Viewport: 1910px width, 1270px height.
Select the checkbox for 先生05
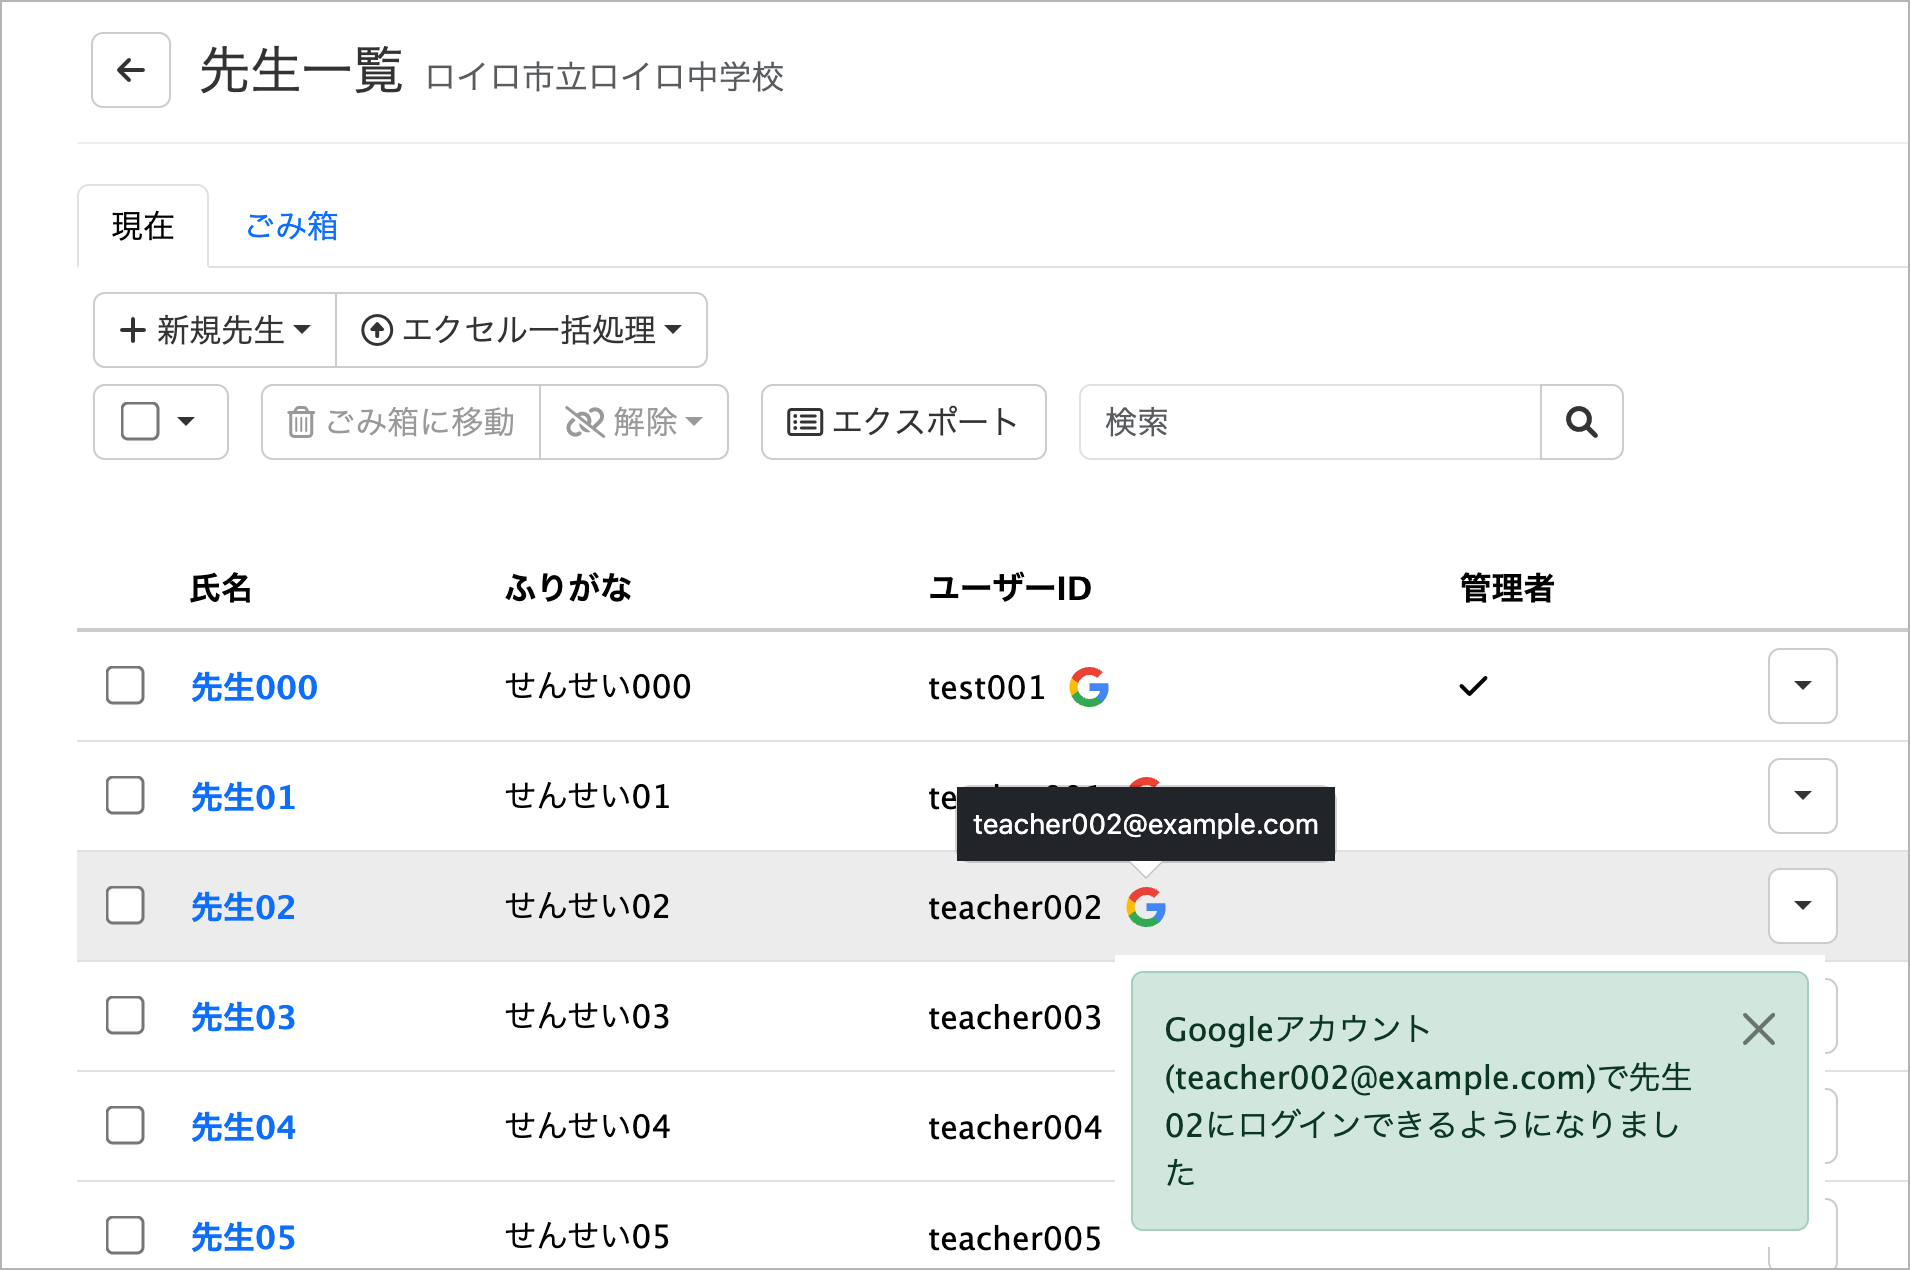coord(125,1236)
